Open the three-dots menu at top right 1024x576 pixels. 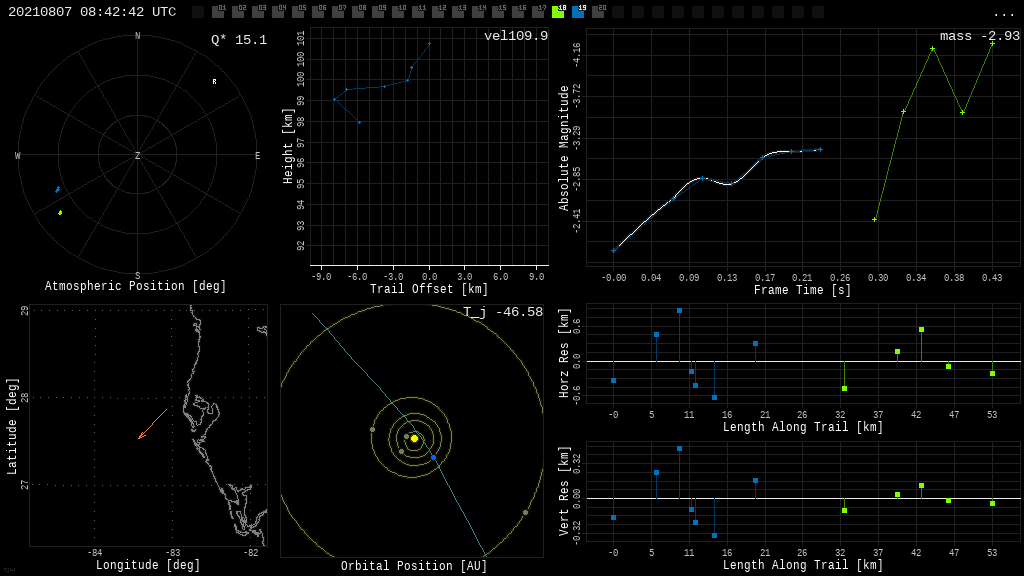tap(1003, 14)
